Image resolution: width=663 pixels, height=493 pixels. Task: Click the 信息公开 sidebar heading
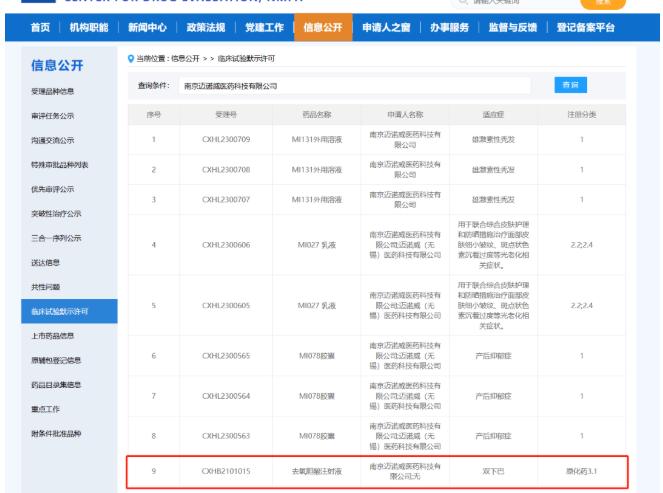pyautogui.click(x=57, y=66)
